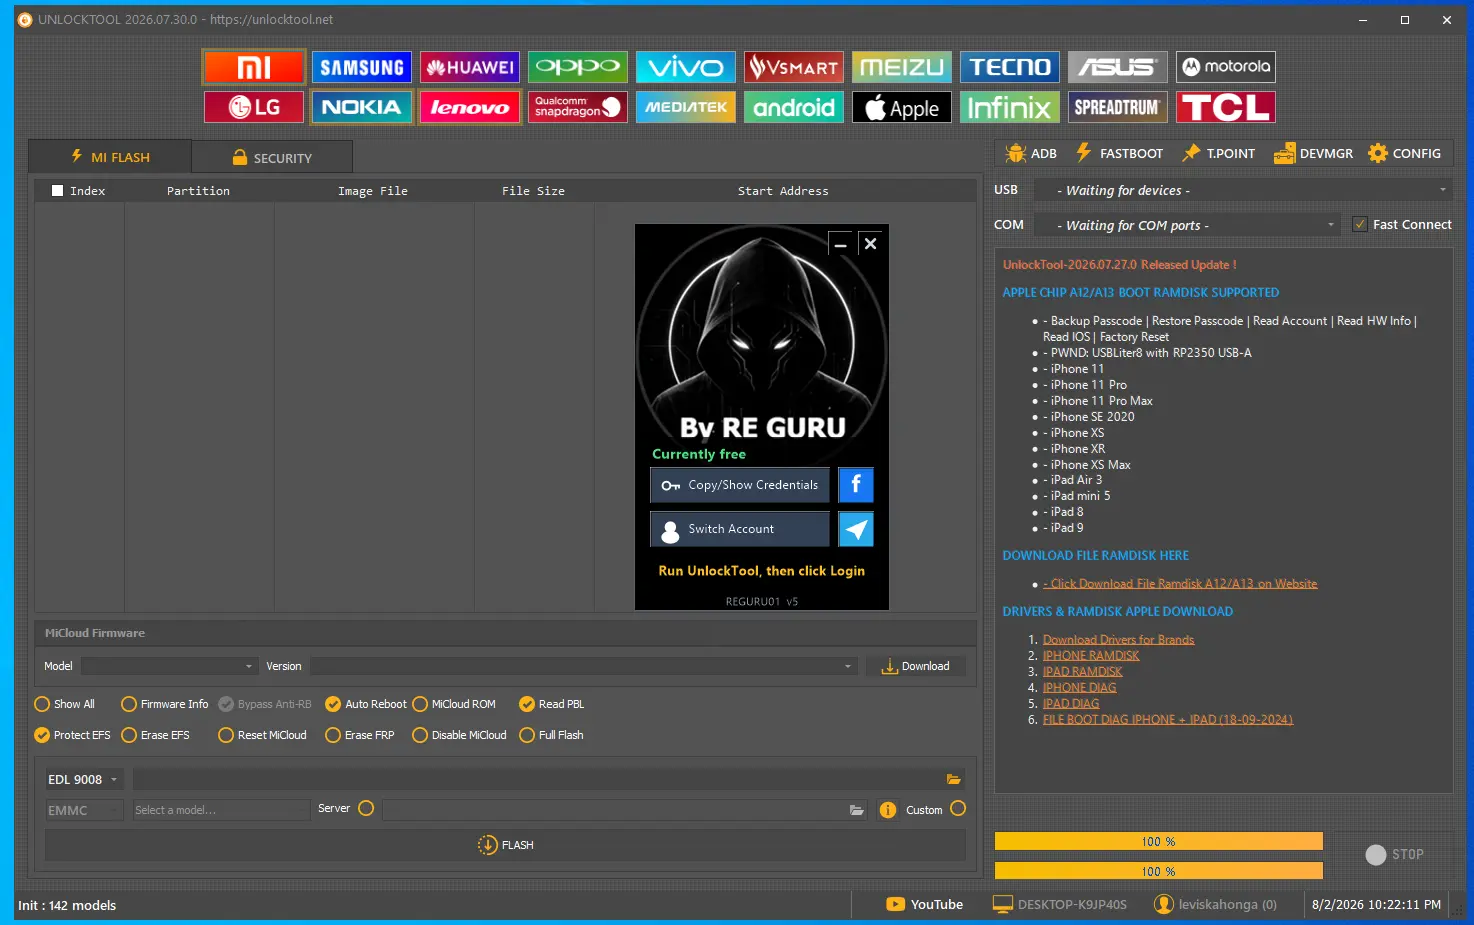Click the STOP button
This screenshot has width=1474, height=925.
pos(1395,854)
